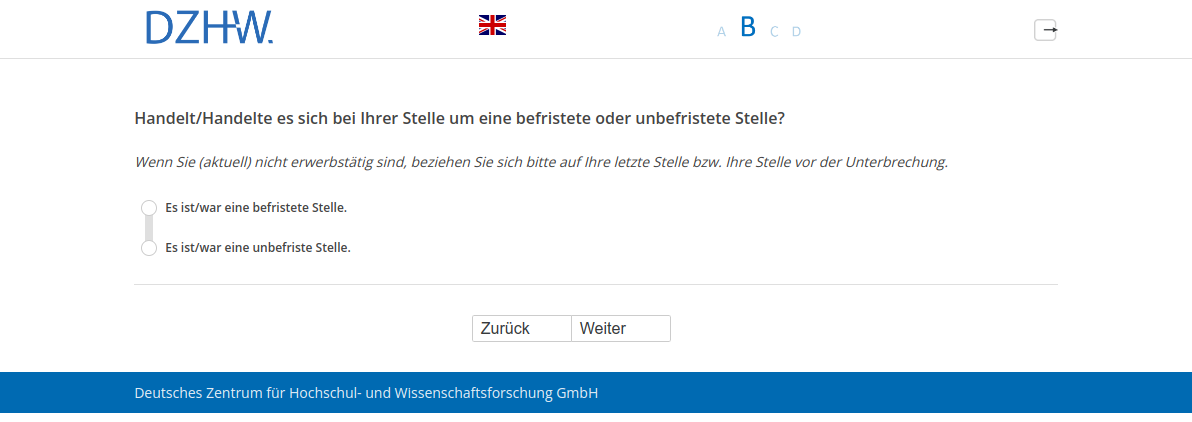Click the italic hint starting 'Wenn Sie (aktuell)'
The image size is (1192, 422).
point(540,161)
